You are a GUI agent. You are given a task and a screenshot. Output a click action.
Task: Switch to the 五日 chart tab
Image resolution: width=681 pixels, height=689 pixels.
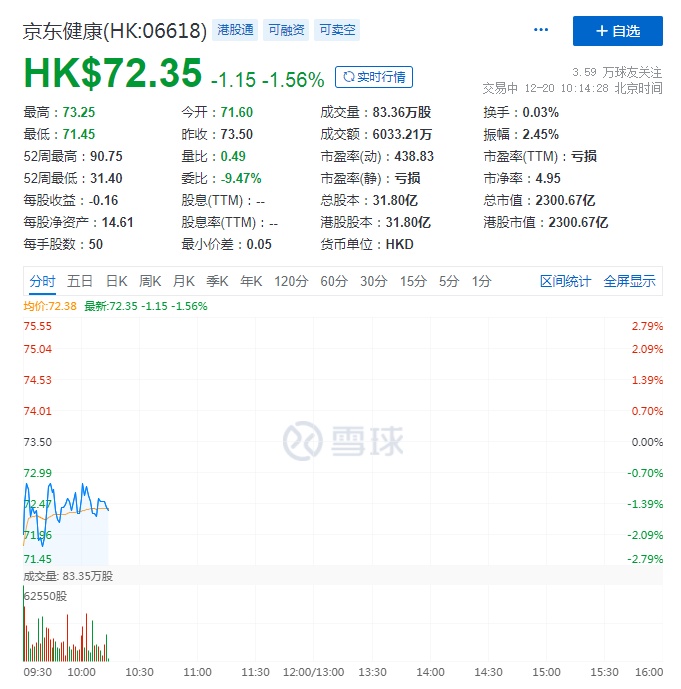(80, 282)
